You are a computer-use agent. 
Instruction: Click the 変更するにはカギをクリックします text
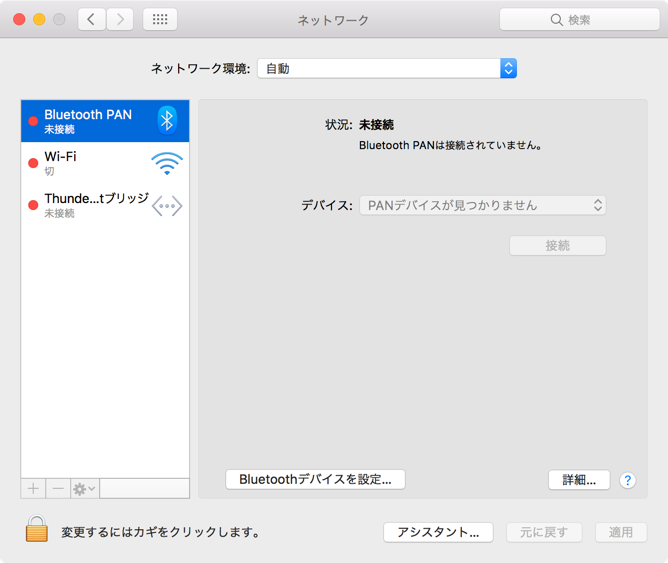[x=161, y=532]
